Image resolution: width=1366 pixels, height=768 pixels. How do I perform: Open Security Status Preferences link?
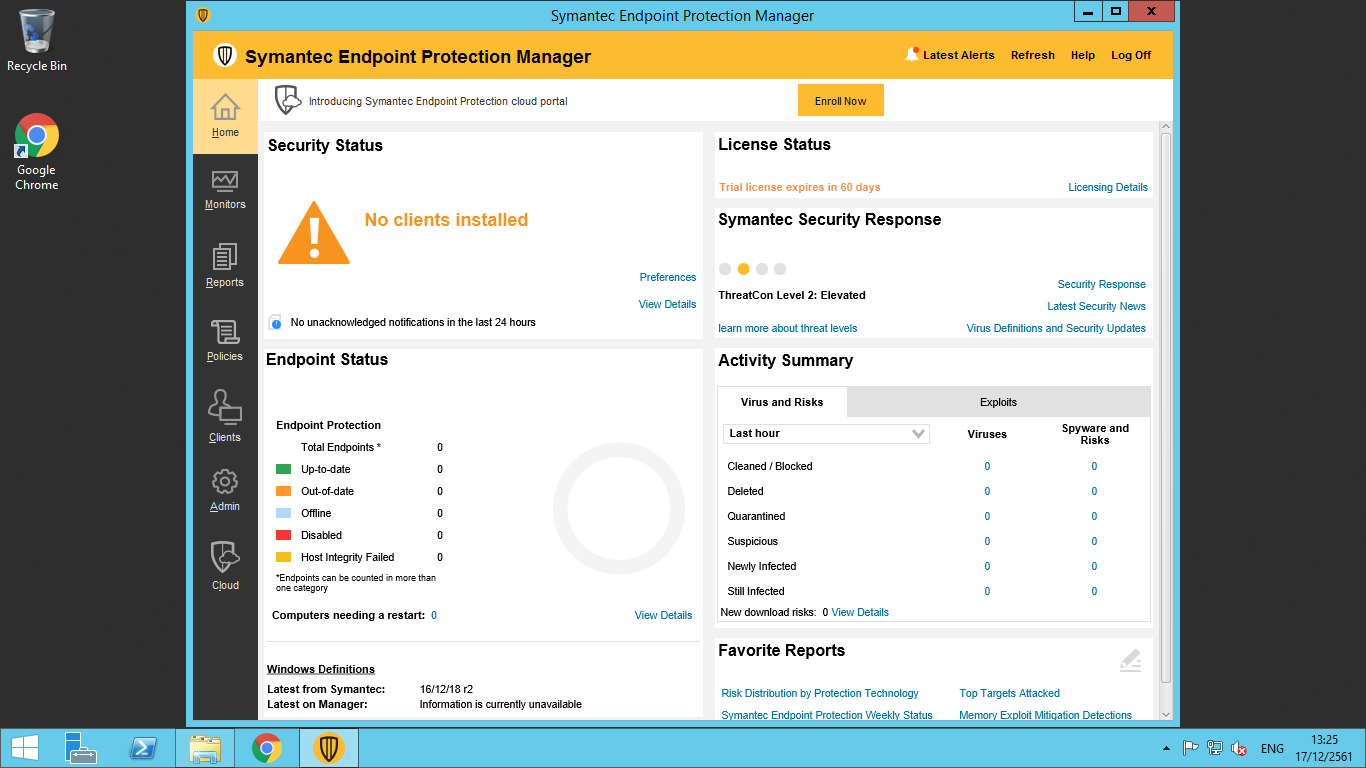(x=667, y=277)
